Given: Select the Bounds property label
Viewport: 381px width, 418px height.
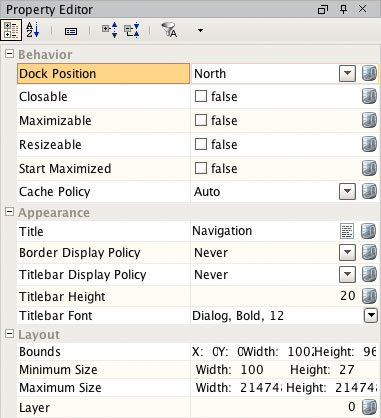Looking at the screenshot, I should click(x=40, y=352).
